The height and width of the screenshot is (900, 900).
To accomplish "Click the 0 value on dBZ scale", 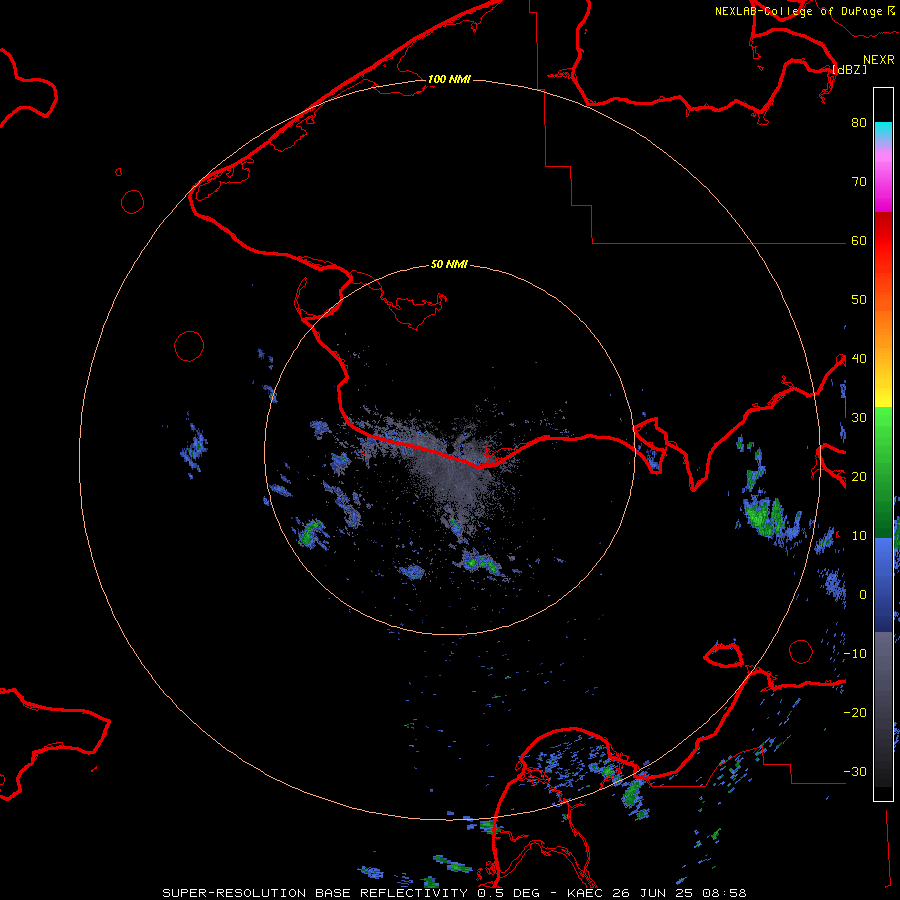I will click(x=863, y=595).
